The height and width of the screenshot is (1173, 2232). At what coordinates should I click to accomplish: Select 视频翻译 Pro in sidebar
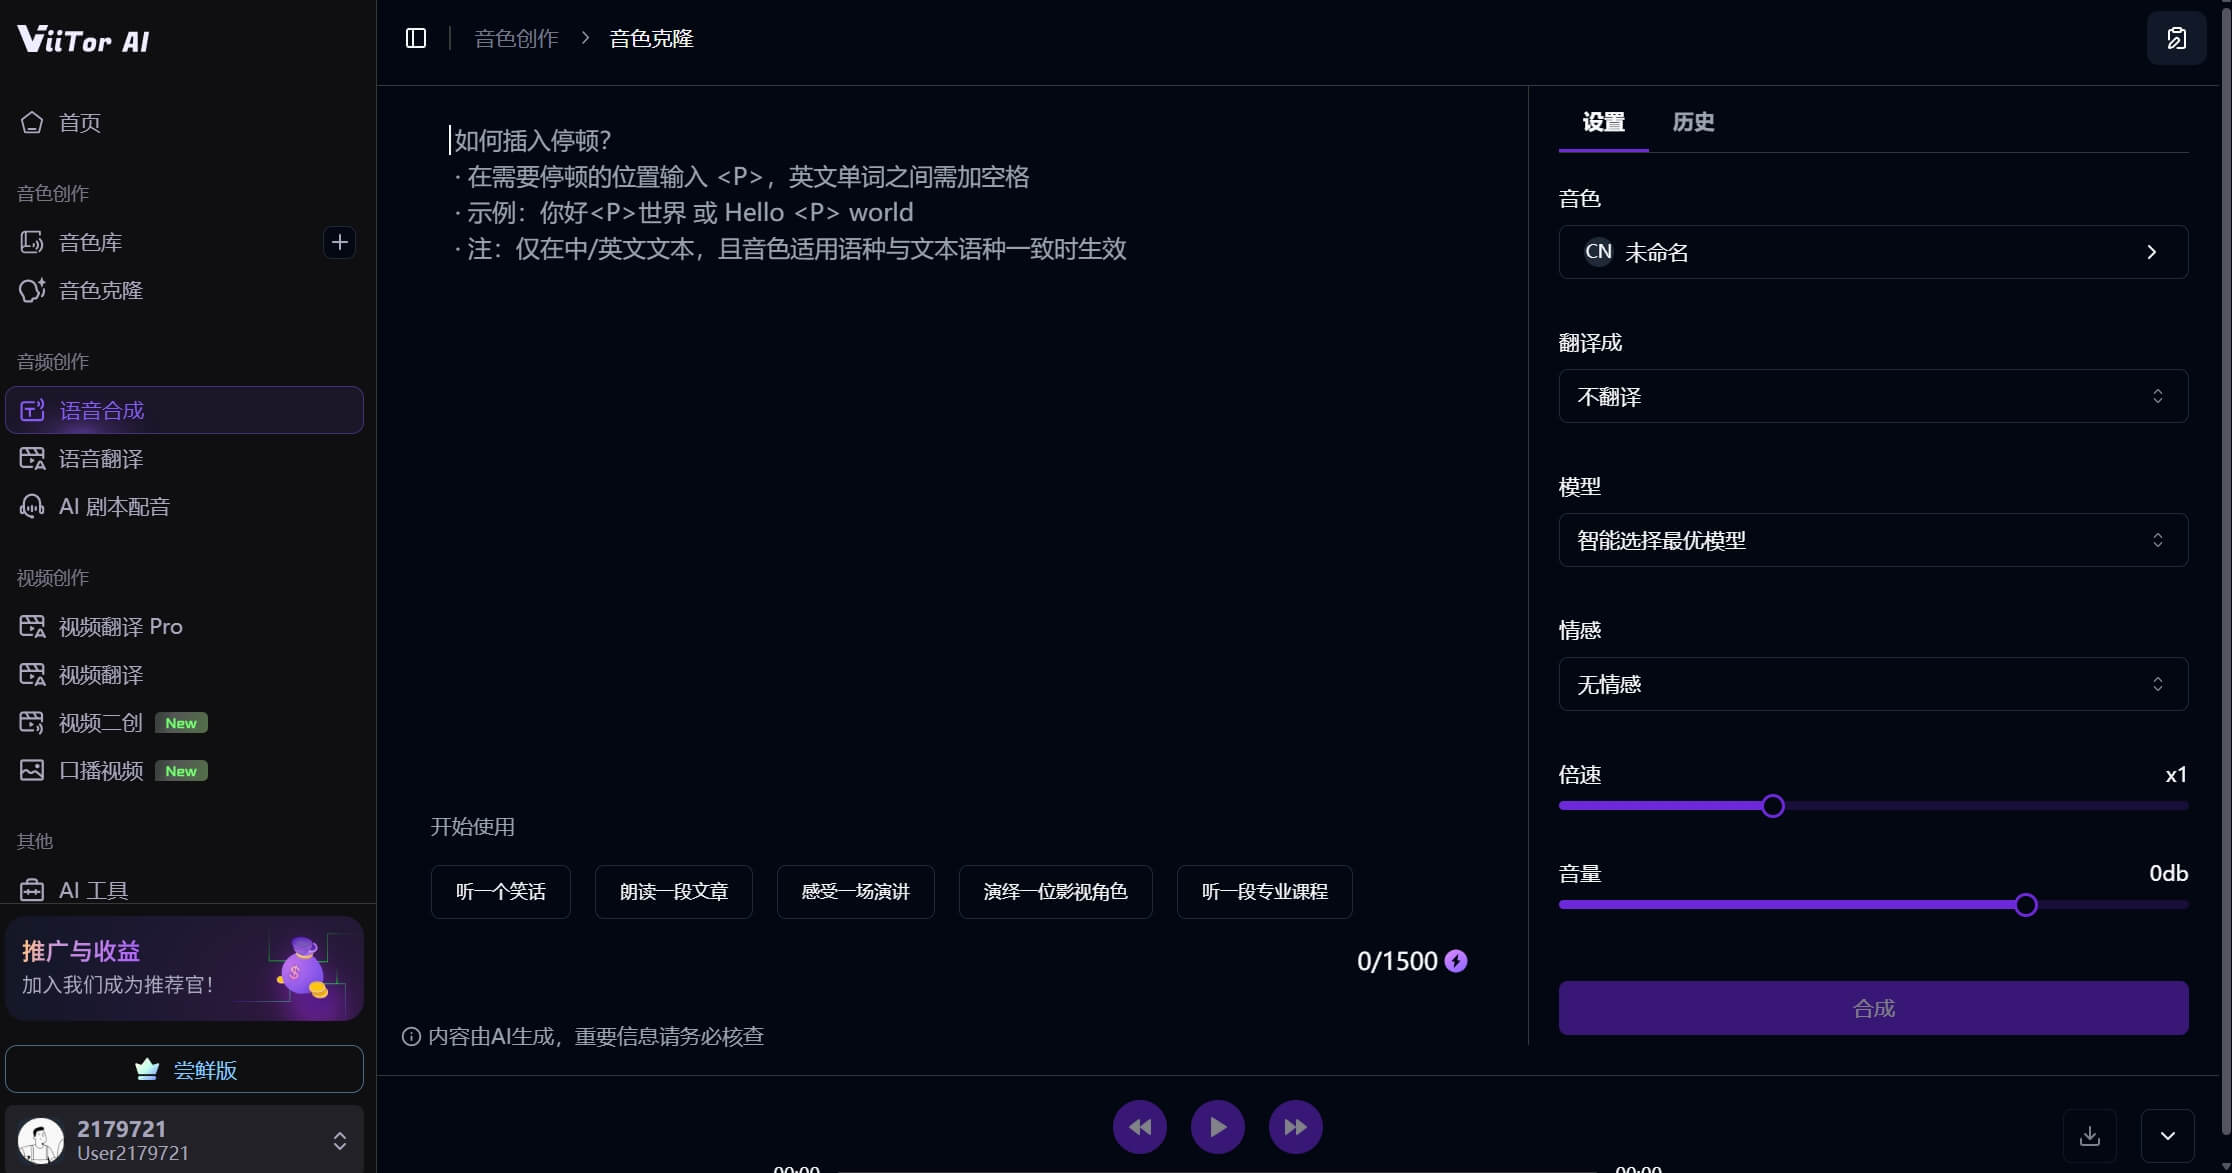(x=120, y=627)
